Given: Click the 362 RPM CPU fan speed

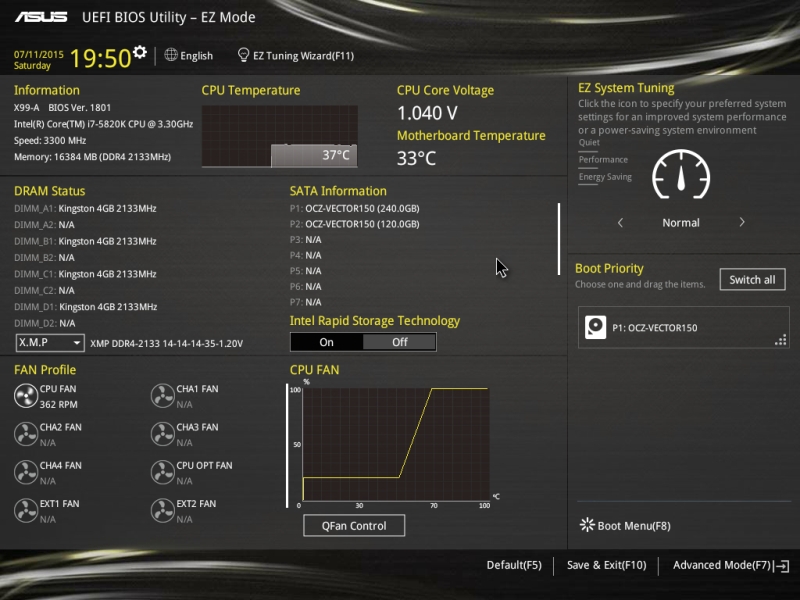Looking at the screenshot, I should 59,405.
